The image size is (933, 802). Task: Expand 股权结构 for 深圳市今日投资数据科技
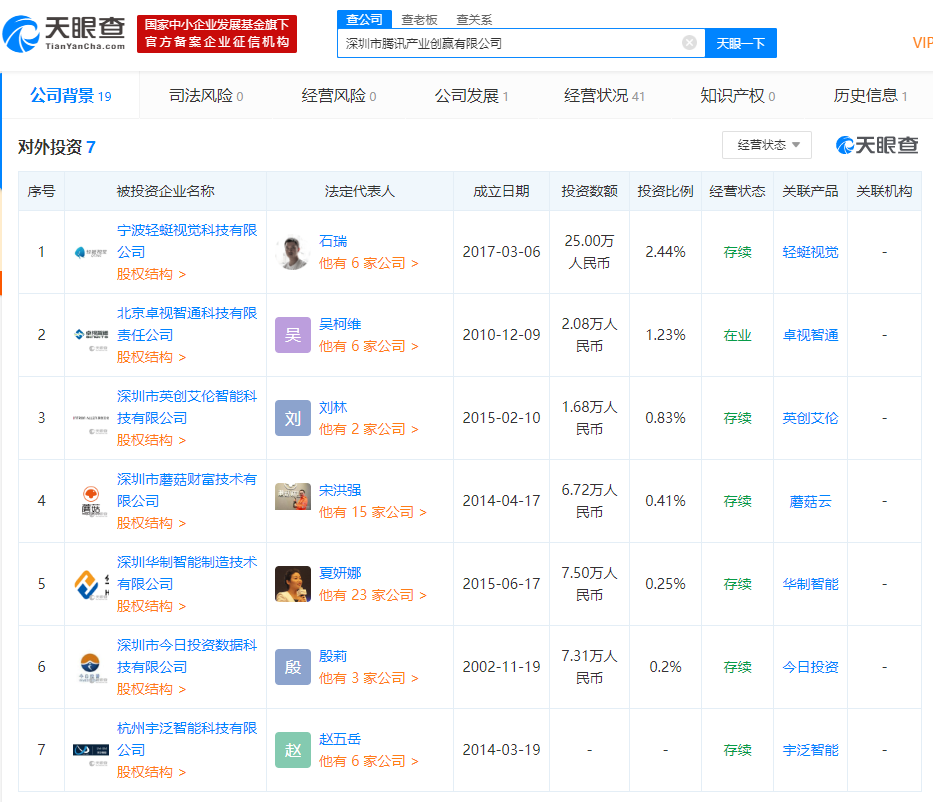[151, 689]
